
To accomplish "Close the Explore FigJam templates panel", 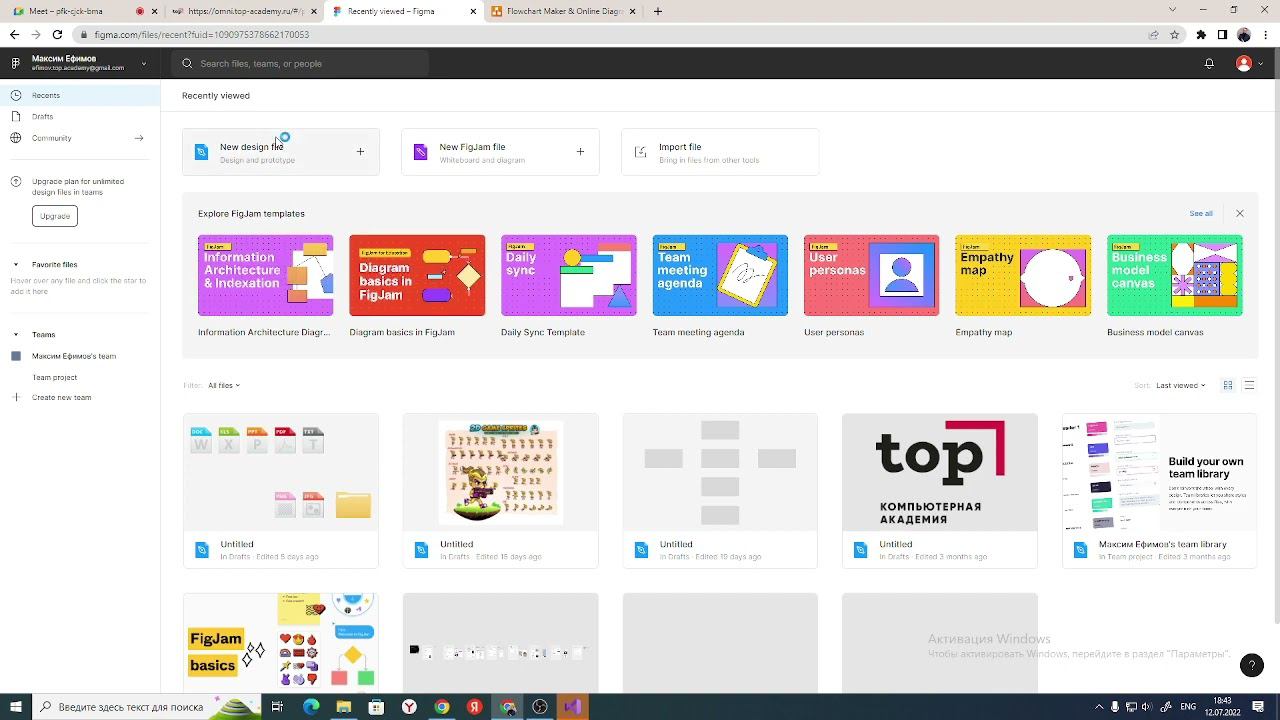I will point(1240,213).
